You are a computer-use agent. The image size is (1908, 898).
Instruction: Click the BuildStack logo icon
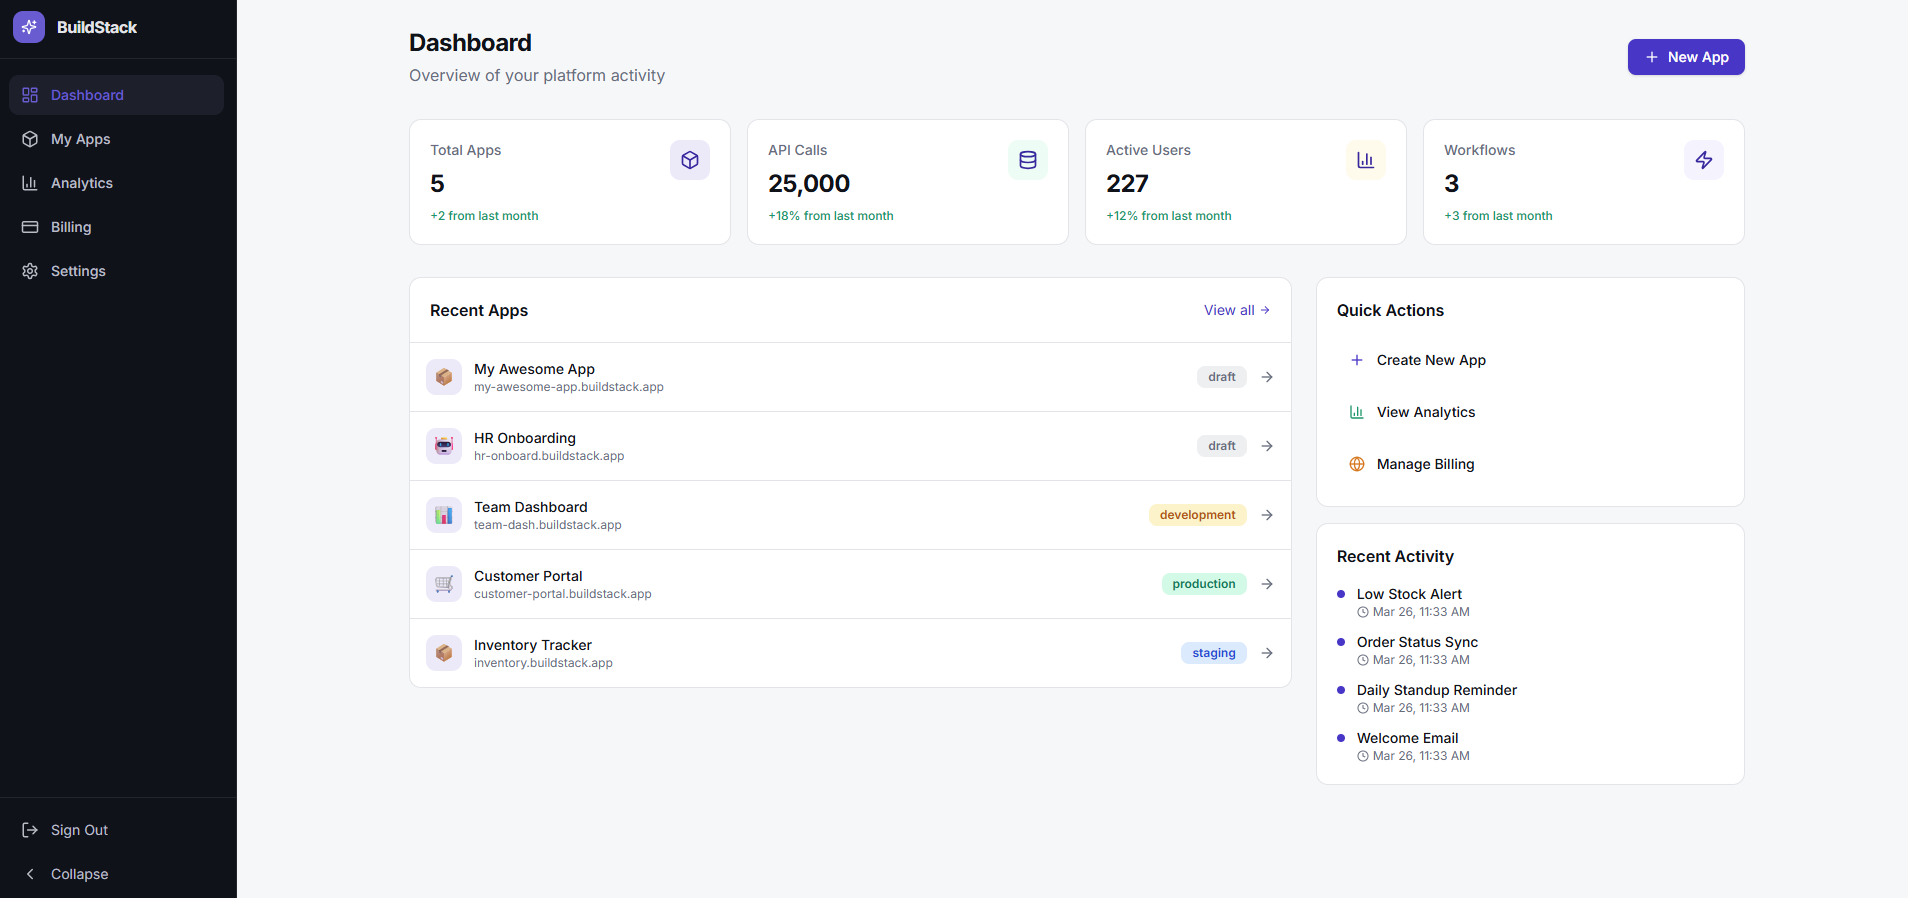29,27
